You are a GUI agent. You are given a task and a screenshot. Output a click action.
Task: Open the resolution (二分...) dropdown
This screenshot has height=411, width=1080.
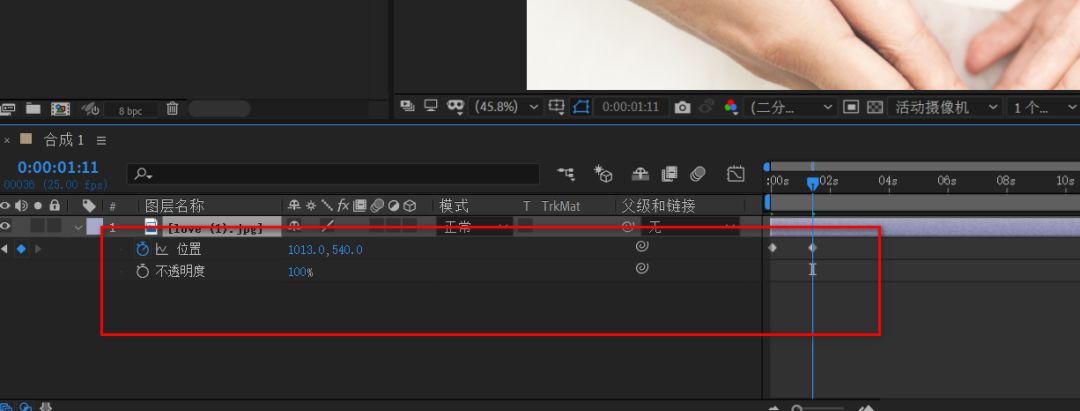(791, 107)
